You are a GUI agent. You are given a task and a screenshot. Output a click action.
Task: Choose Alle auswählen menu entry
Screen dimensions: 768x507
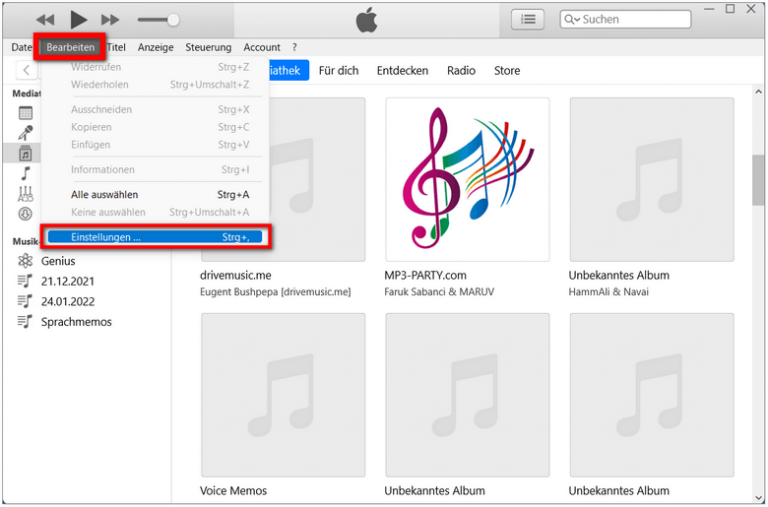tap(155, 194)
